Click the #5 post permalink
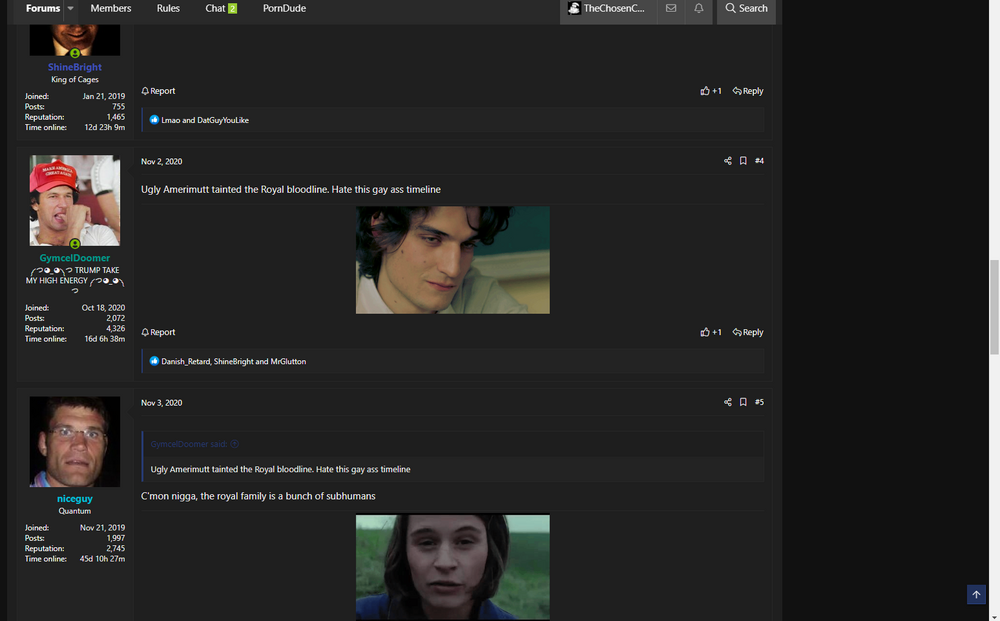The image size is (1000, 621). tap(759, 402)
